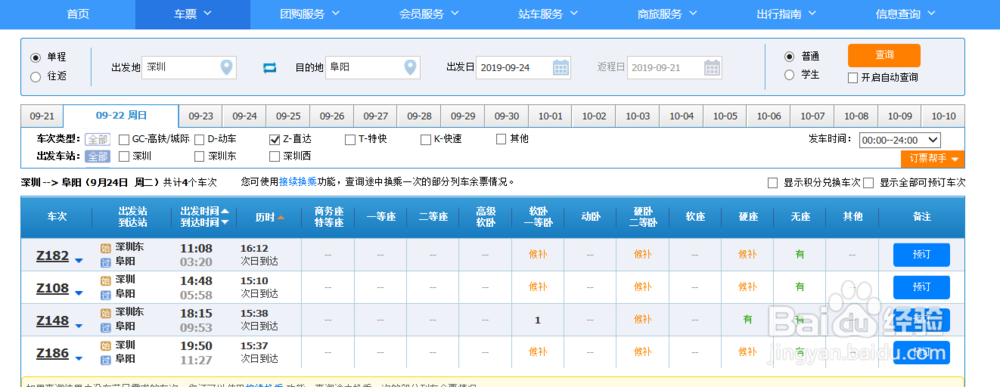Click the 出发地 input showing 深圳
1000x387 pixels.
(x=189, y=67)
